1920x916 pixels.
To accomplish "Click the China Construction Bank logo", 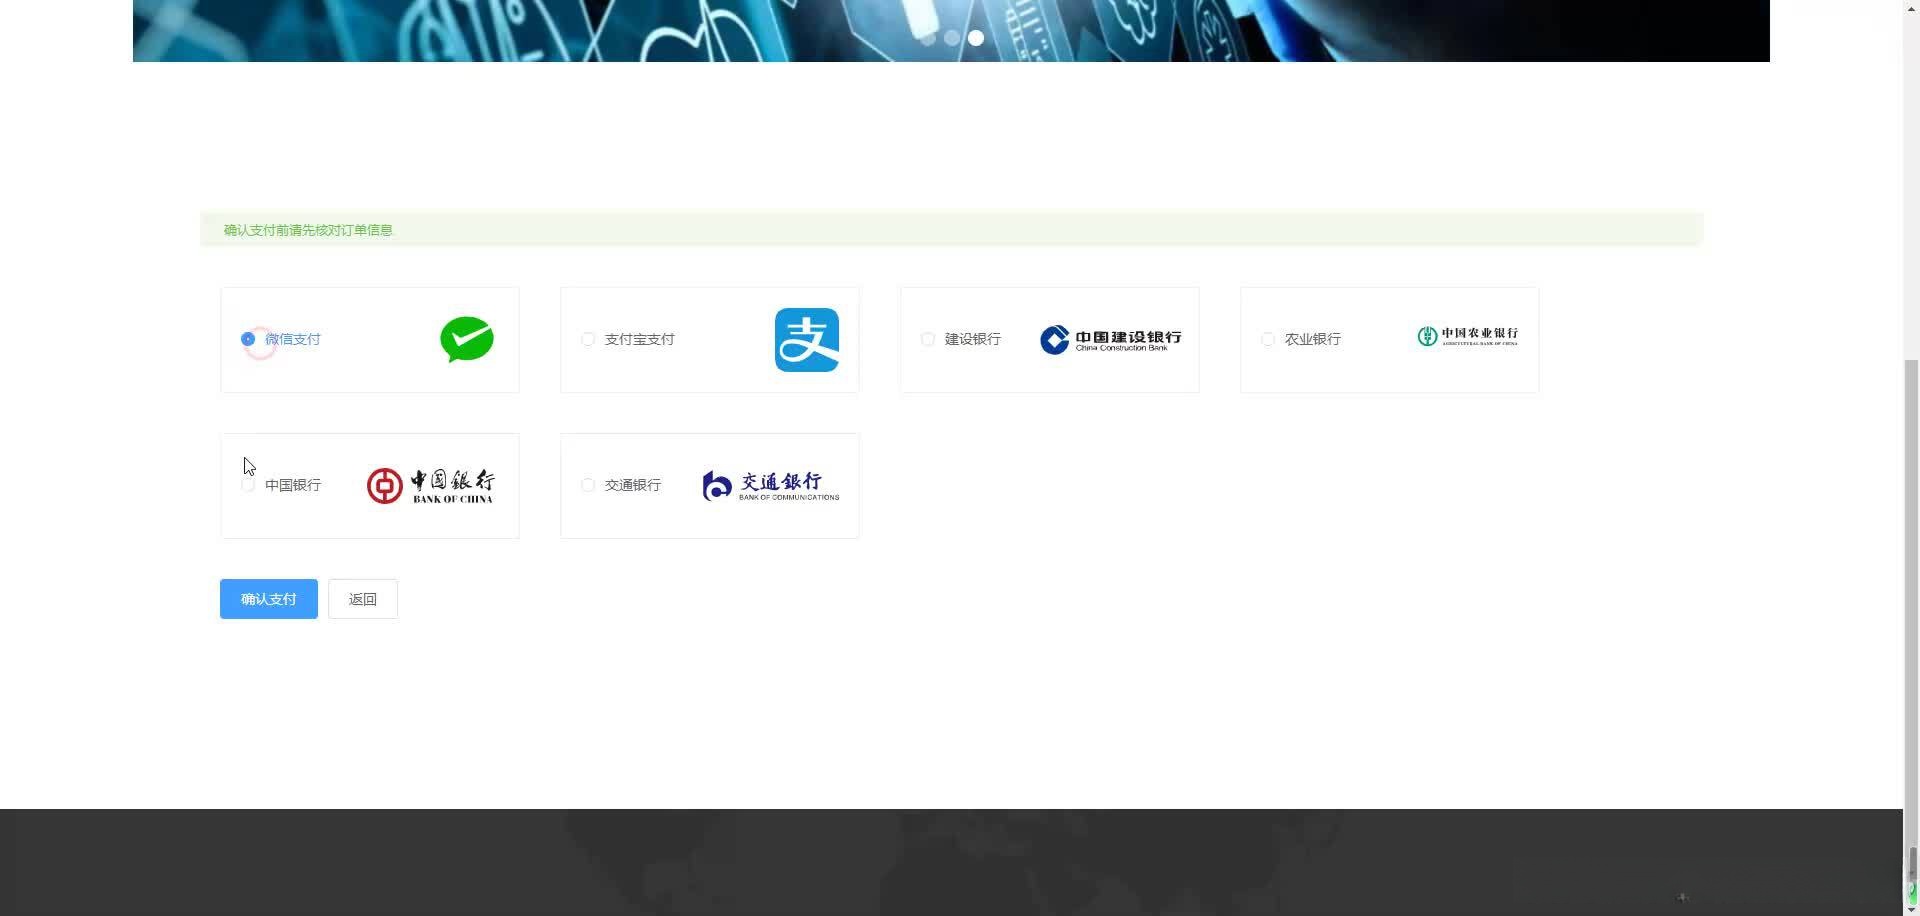I will (1110, 340).
